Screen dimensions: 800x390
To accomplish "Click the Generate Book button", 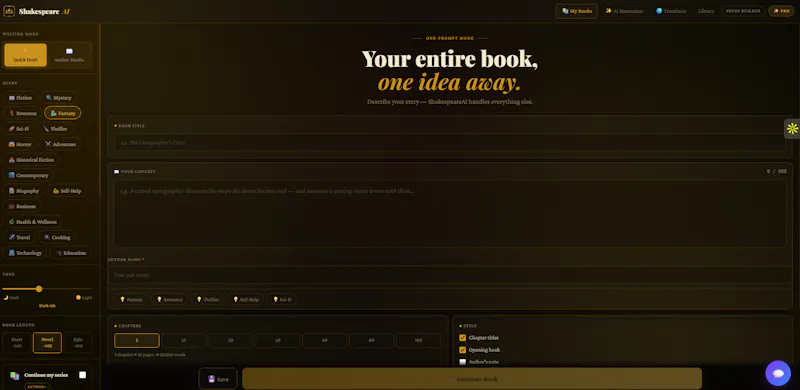I will tap(472, 379).
